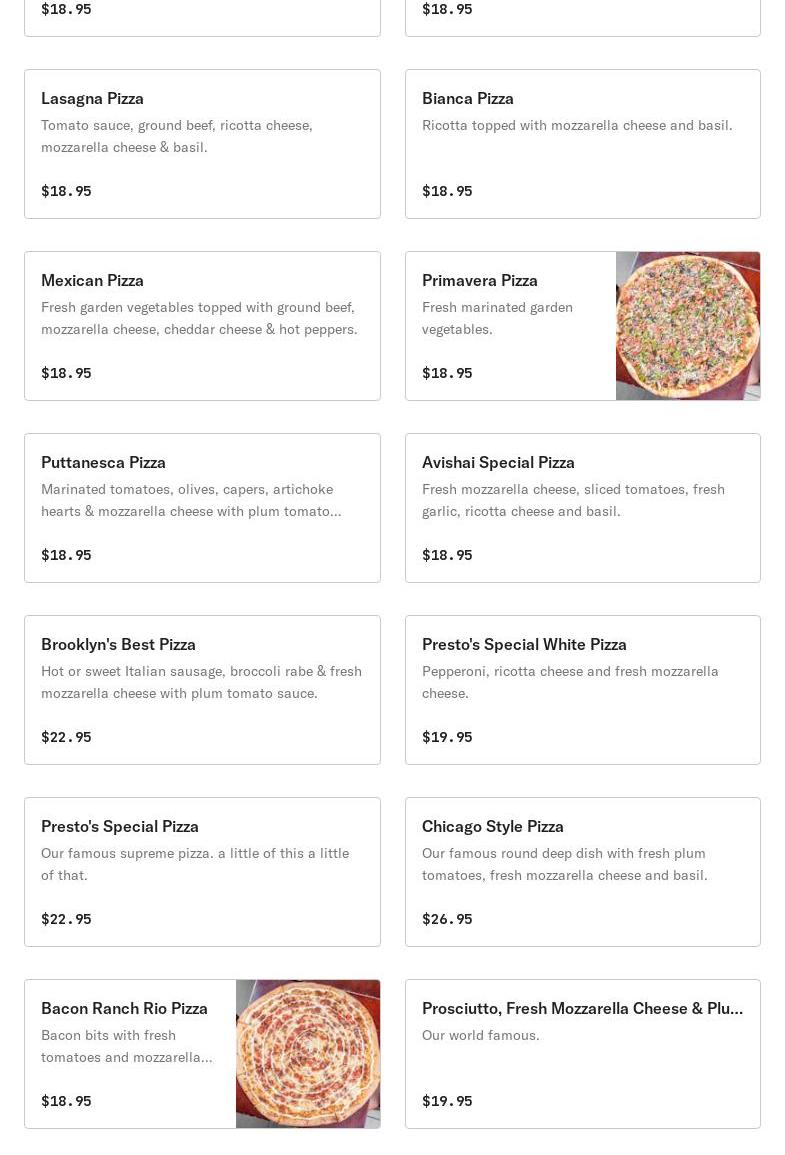Click the $19.95 Presto's White Pizza price
Viewport: 785px width, 1155px height.
point(447,737)
